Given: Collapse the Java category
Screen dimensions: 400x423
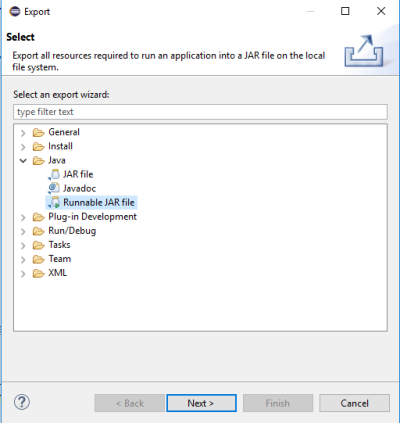Looking at the screenshot, I should tap(23, 161).
